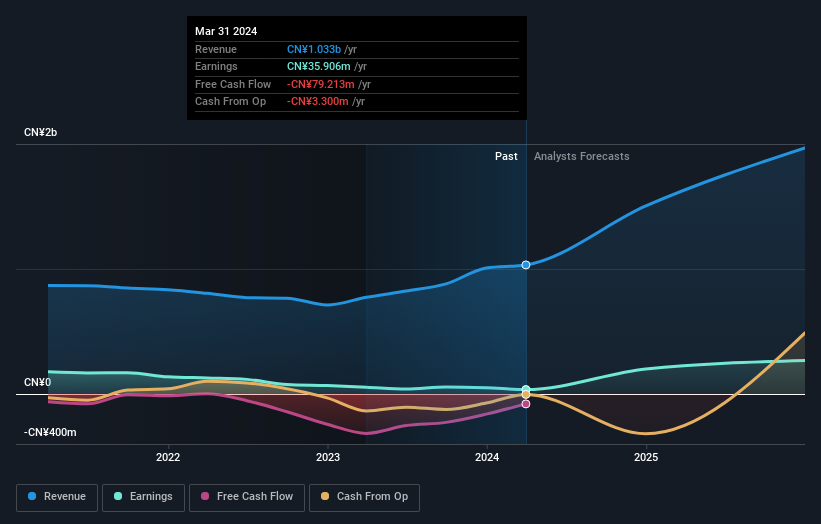The image size is (821, 524).
Task: Toggle the Free Cash Flow legend button
Action: click(x=247, y=497)
